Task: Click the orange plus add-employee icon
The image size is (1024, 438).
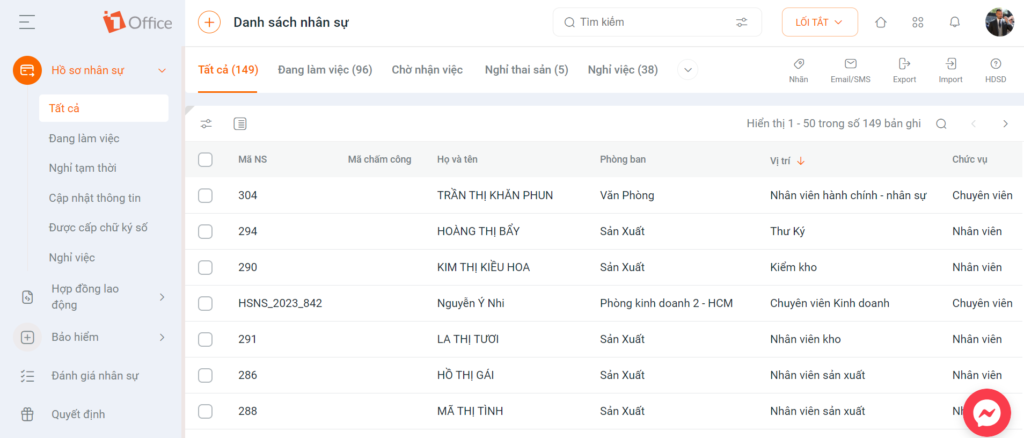Action: 209,22
